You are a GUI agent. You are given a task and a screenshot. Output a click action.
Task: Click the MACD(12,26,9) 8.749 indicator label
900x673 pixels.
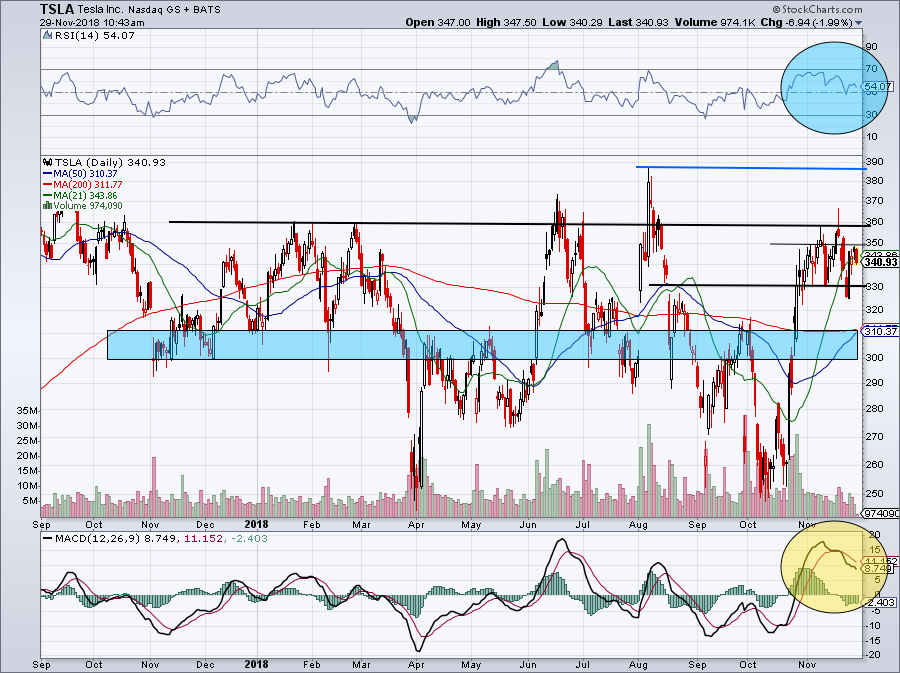[117, 539]
